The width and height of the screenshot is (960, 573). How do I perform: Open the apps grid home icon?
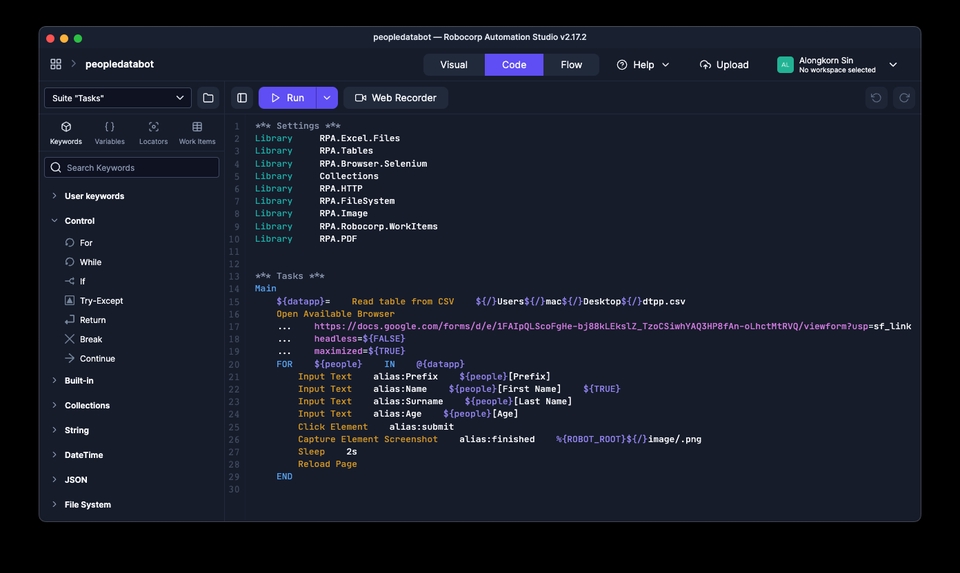point(56,64)
